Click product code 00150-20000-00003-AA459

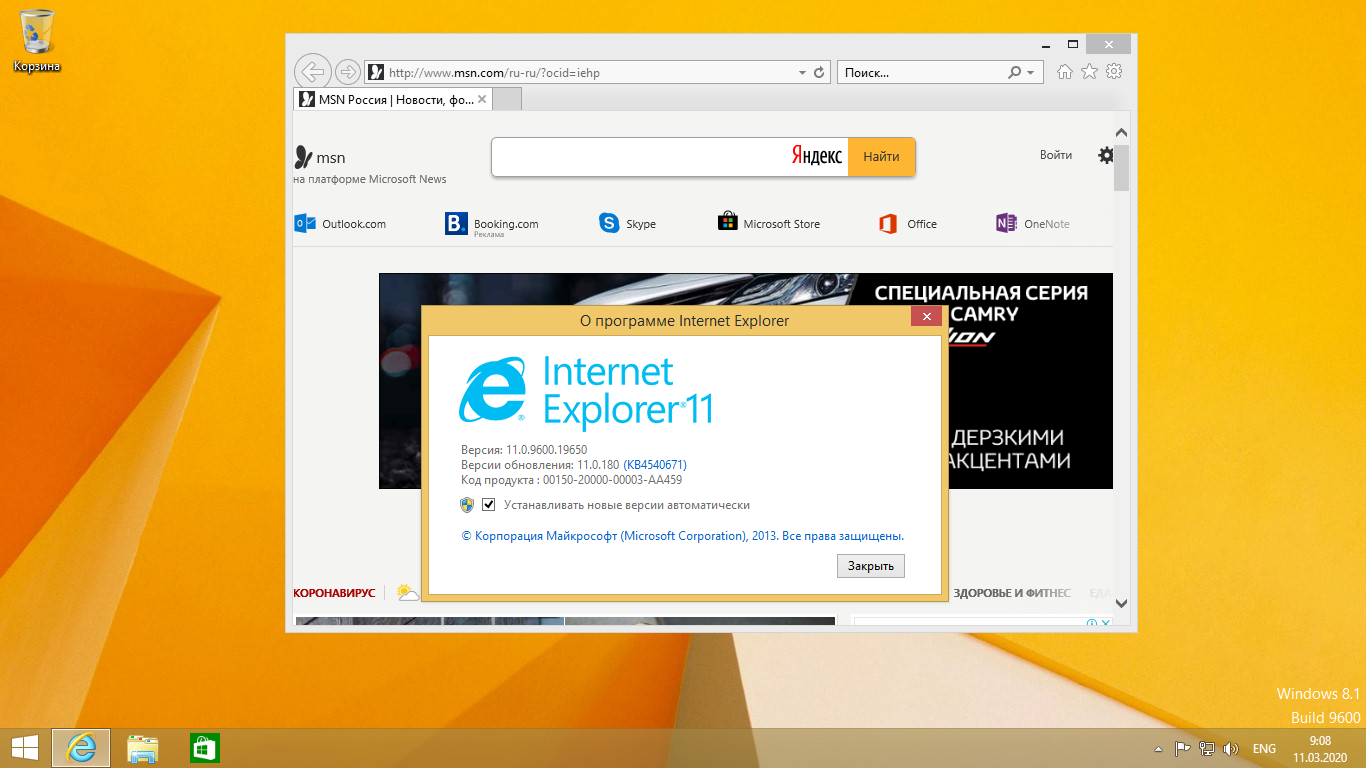[612, 480]
